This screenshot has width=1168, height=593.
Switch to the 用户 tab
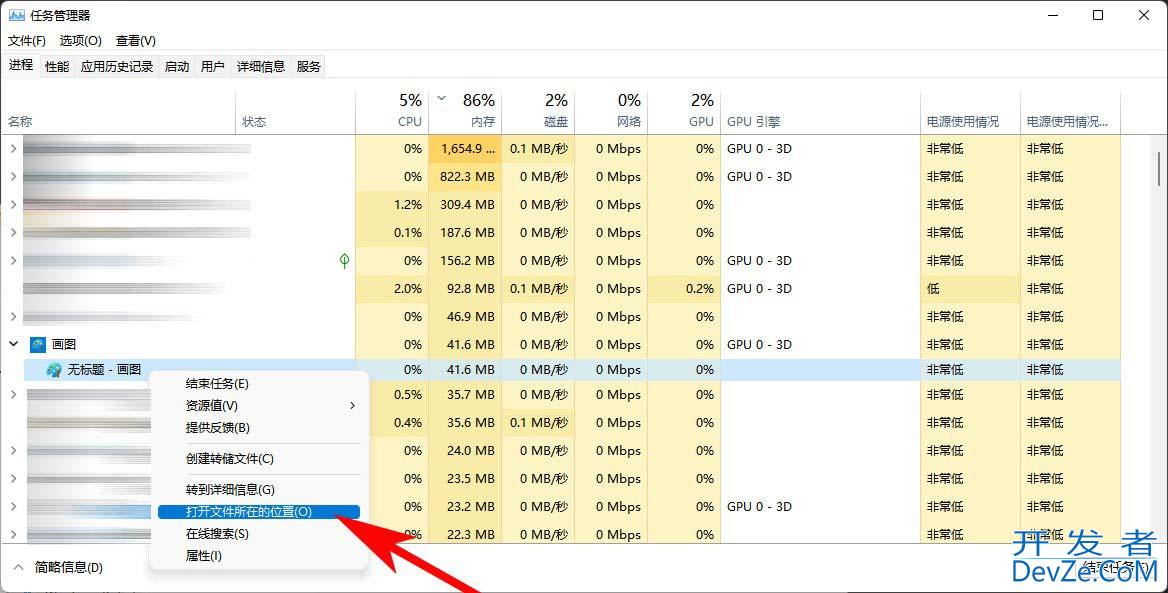pos(212,66)
